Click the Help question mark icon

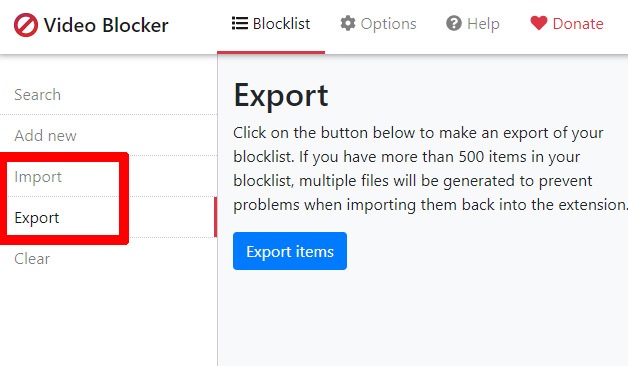(x=454, y=23)
